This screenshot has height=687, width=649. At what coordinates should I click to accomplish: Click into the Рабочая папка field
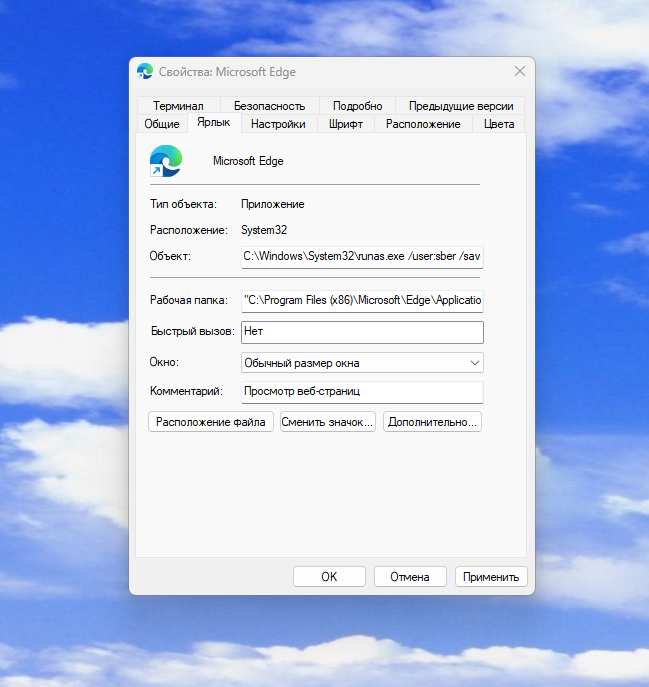(362, 301)
